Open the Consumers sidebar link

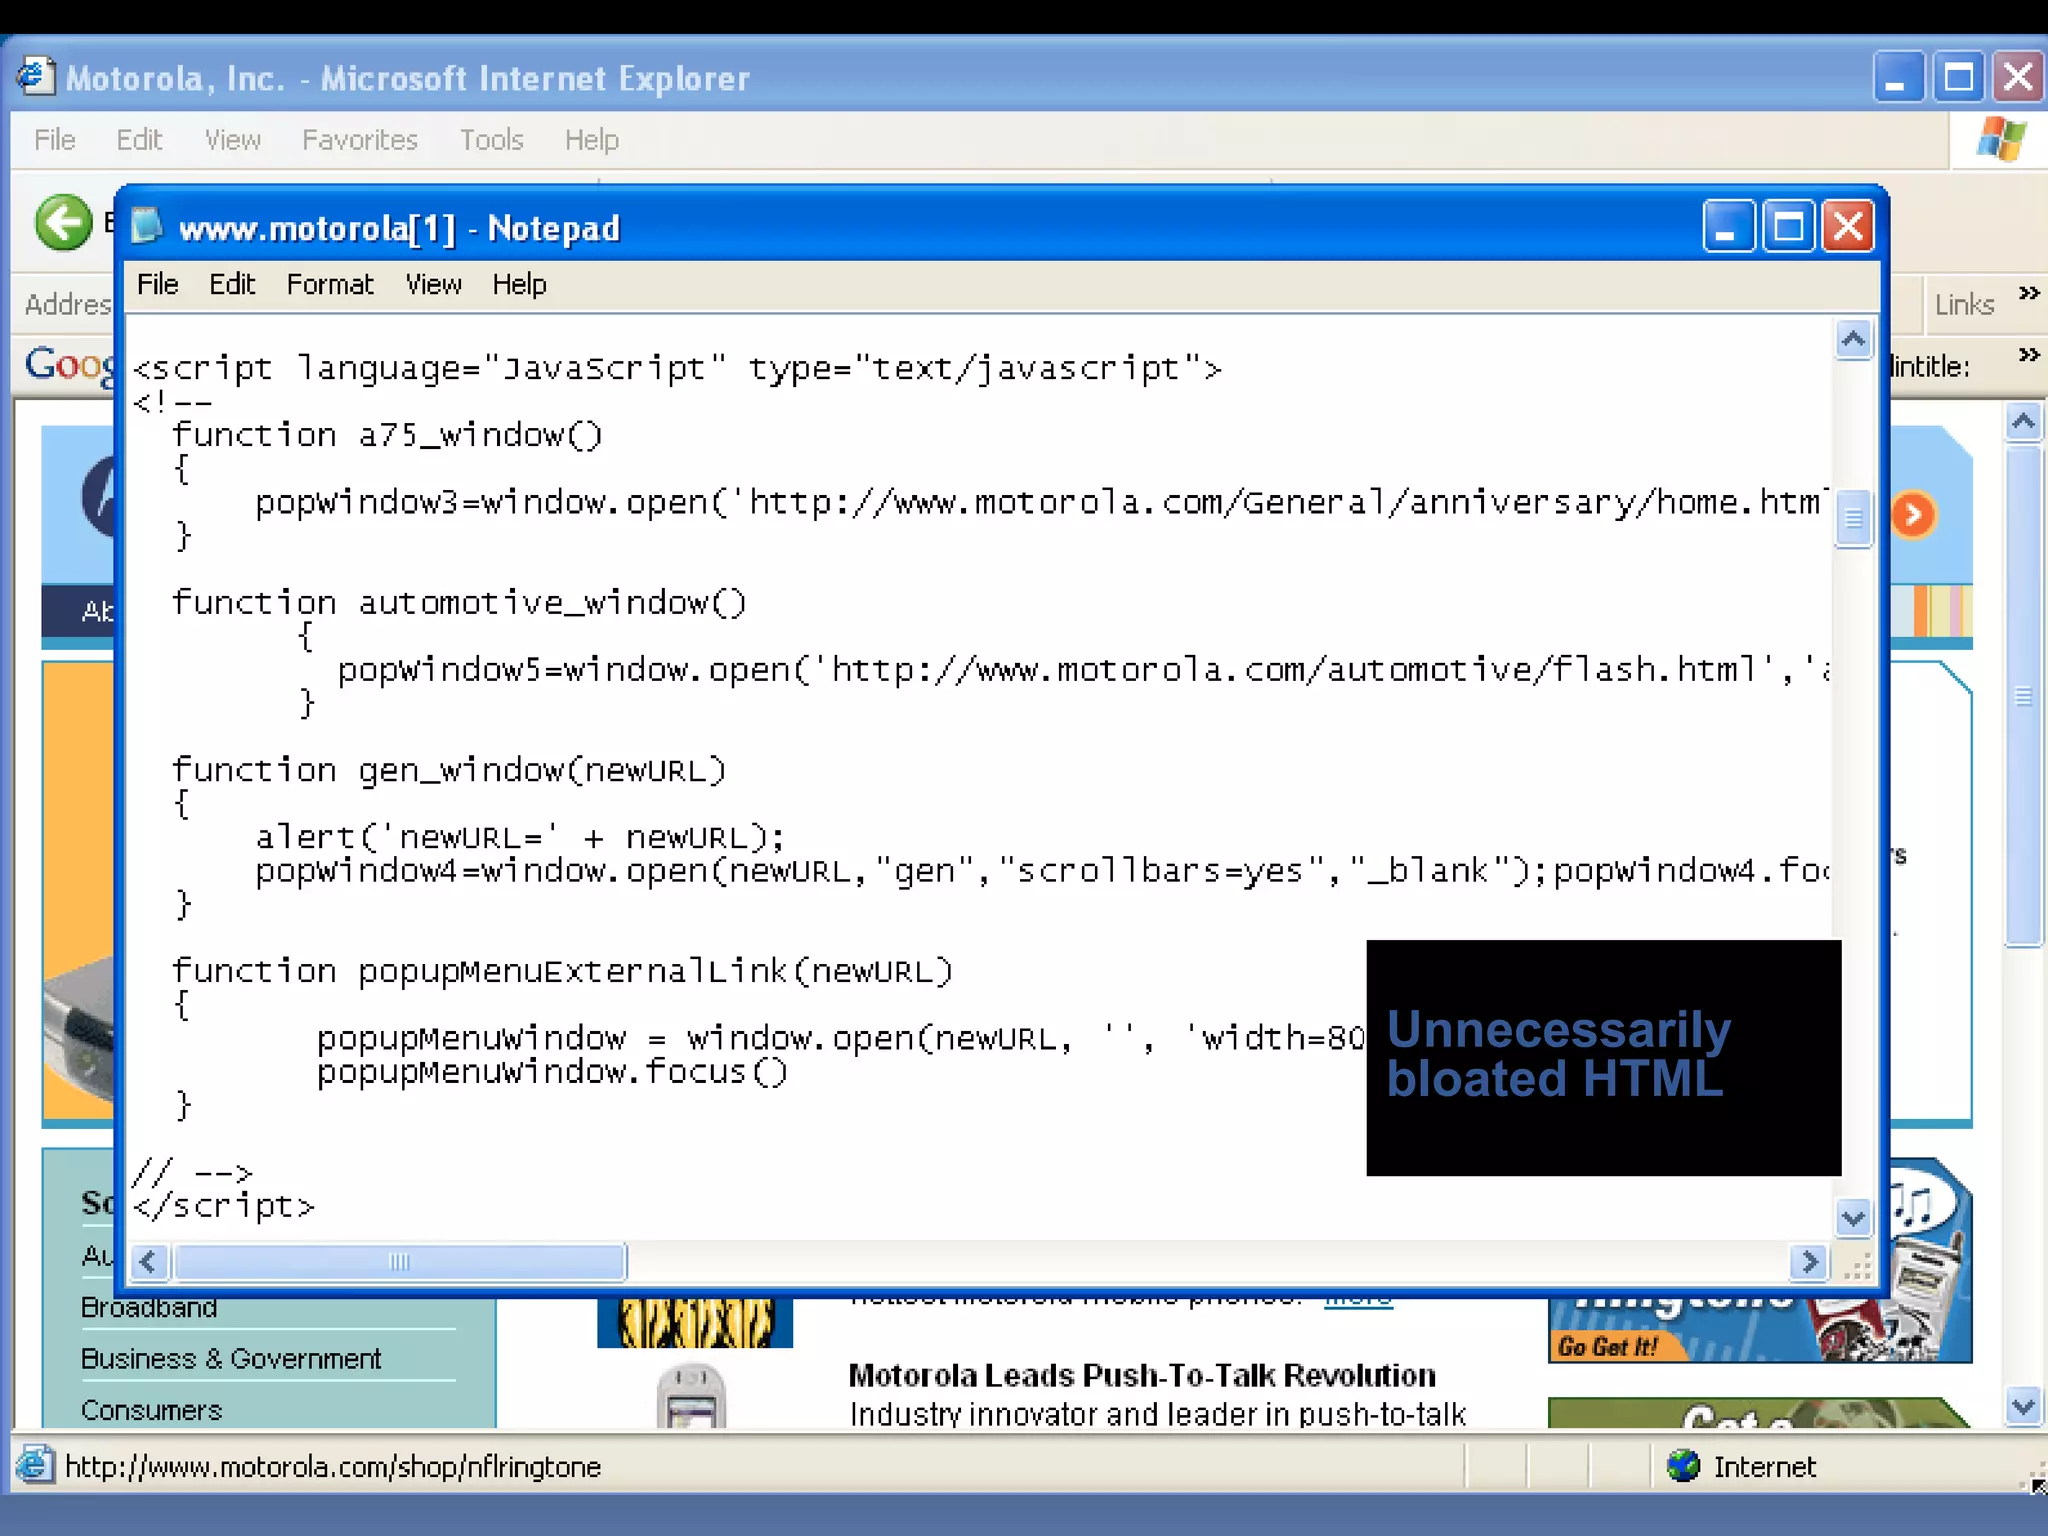click(x=151, y=1410)
